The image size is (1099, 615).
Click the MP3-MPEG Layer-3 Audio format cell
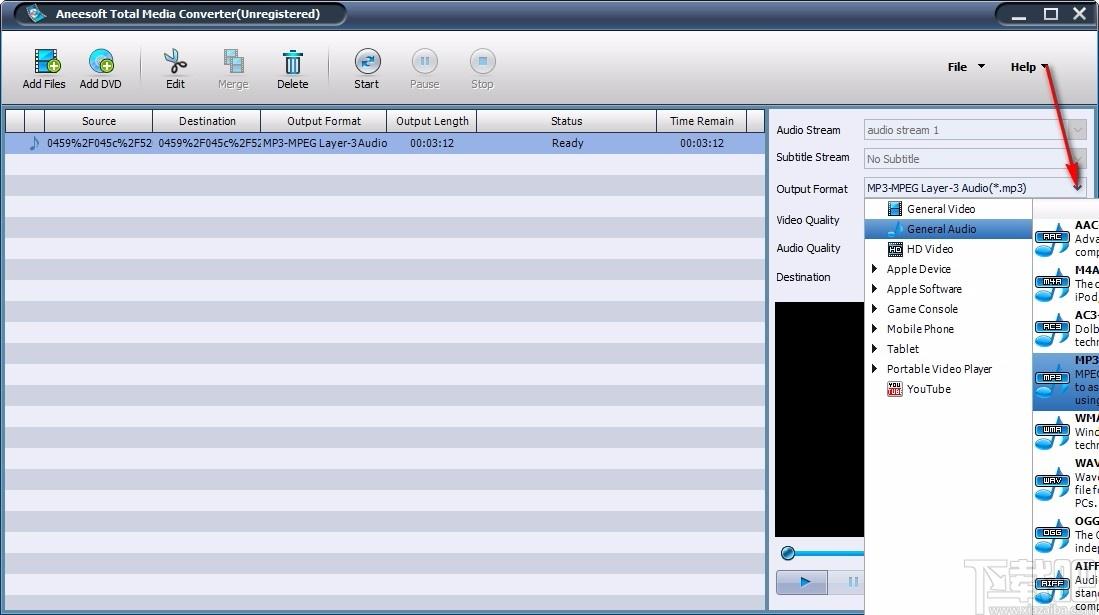point(325,143)
